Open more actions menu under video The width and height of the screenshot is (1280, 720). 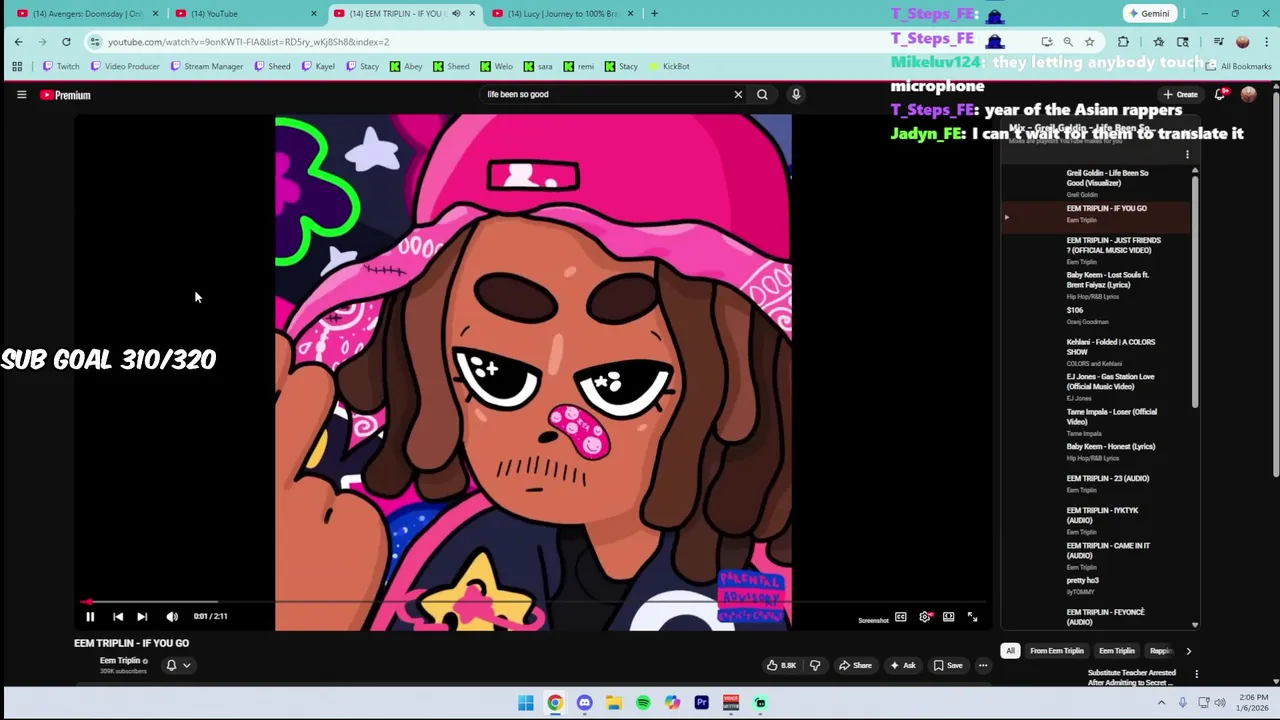[x=983, y=665]
